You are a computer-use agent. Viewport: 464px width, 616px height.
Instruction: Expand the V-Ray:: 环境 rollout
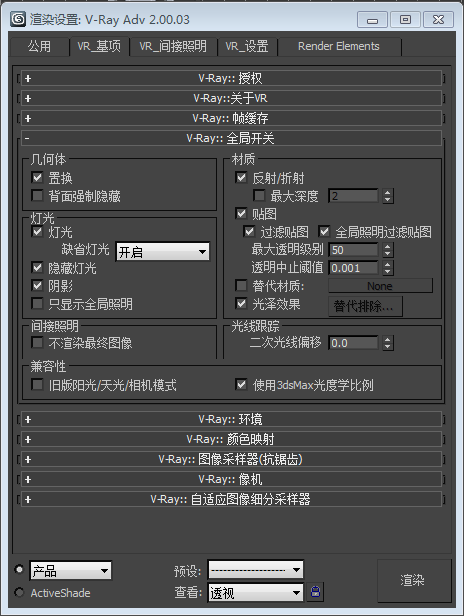pyautogui.click(x=231, y=419)
